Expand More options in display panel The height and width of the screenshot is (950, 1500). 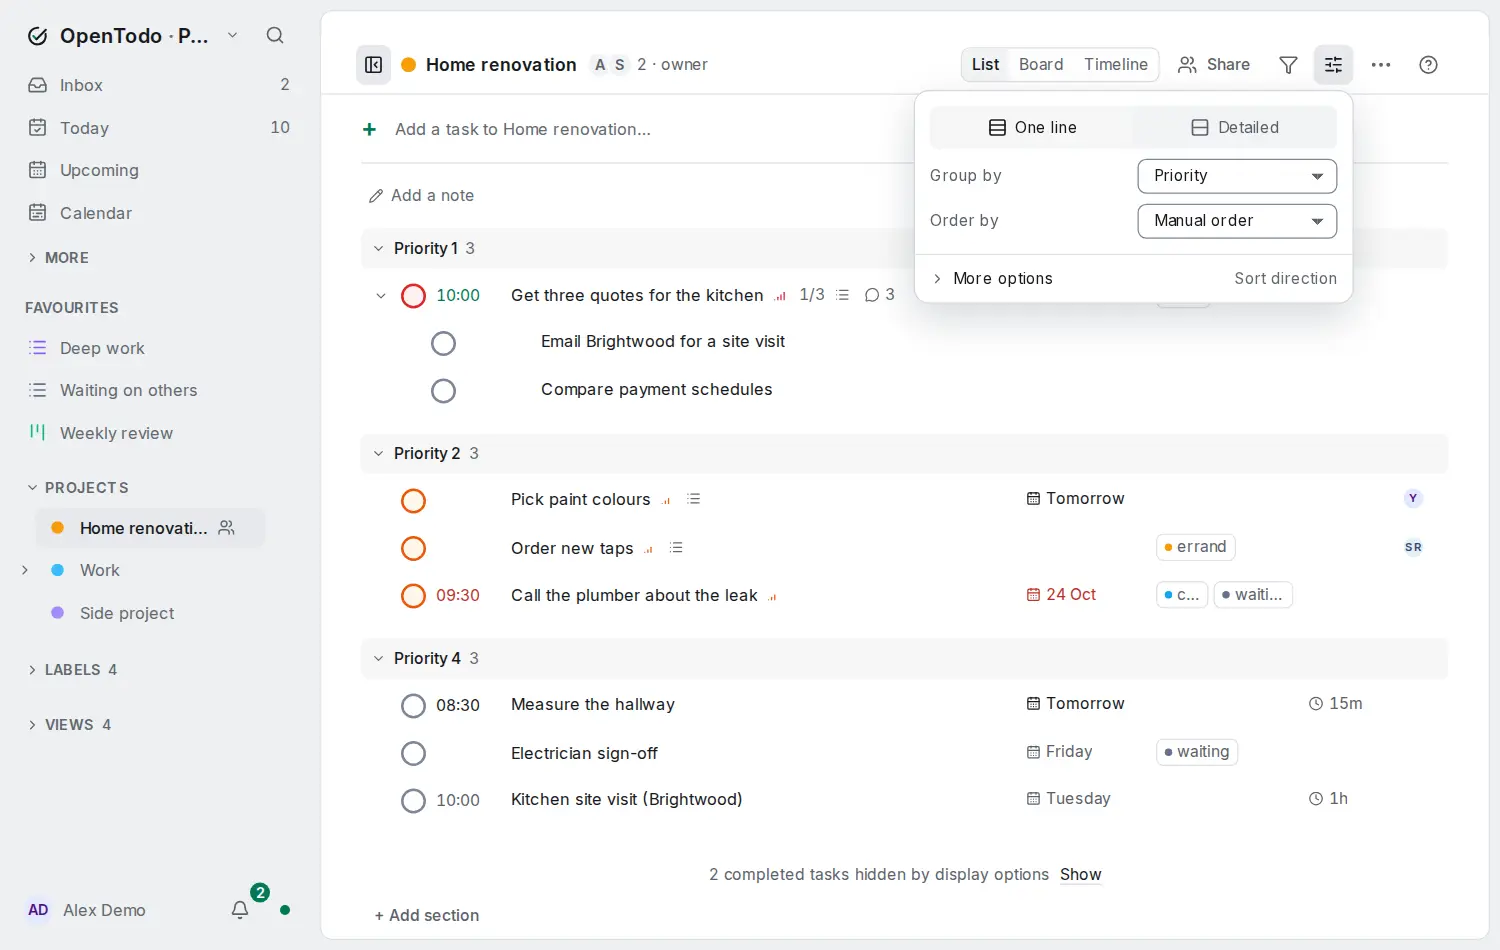[992, 279]
